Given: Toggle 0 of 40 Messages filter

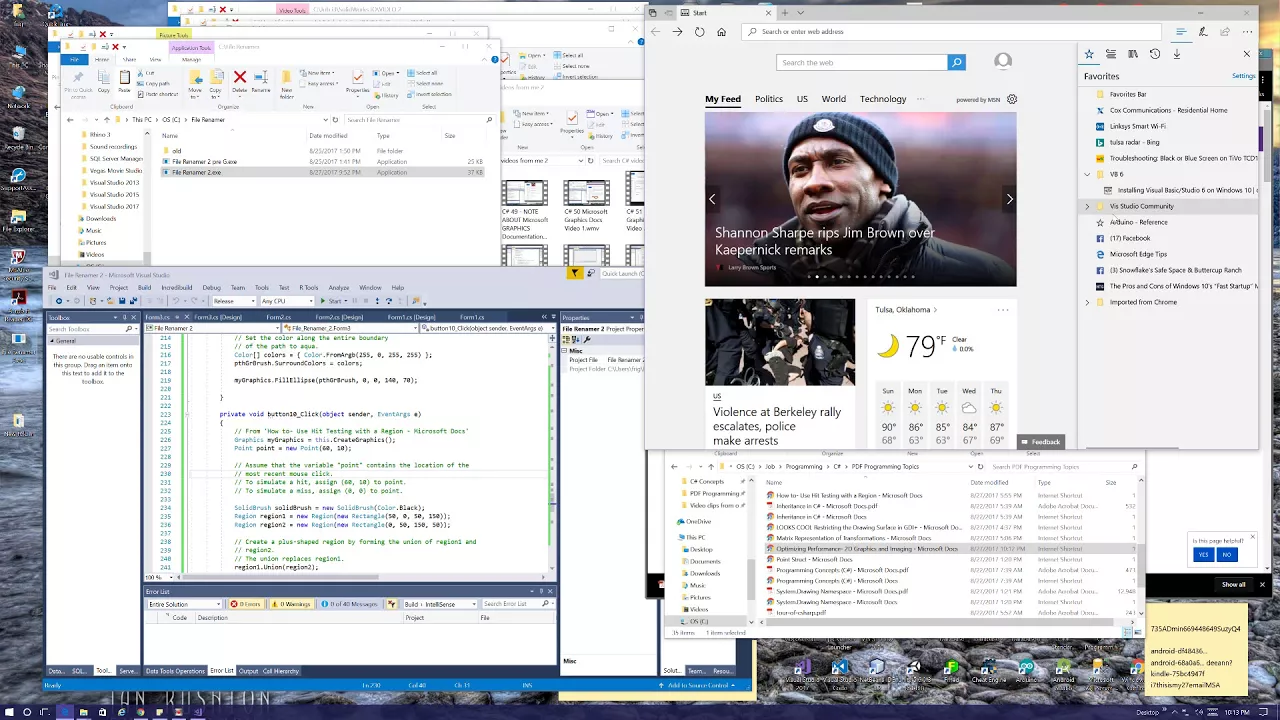Looking at the screenshot, I should [x=352, y=604].
